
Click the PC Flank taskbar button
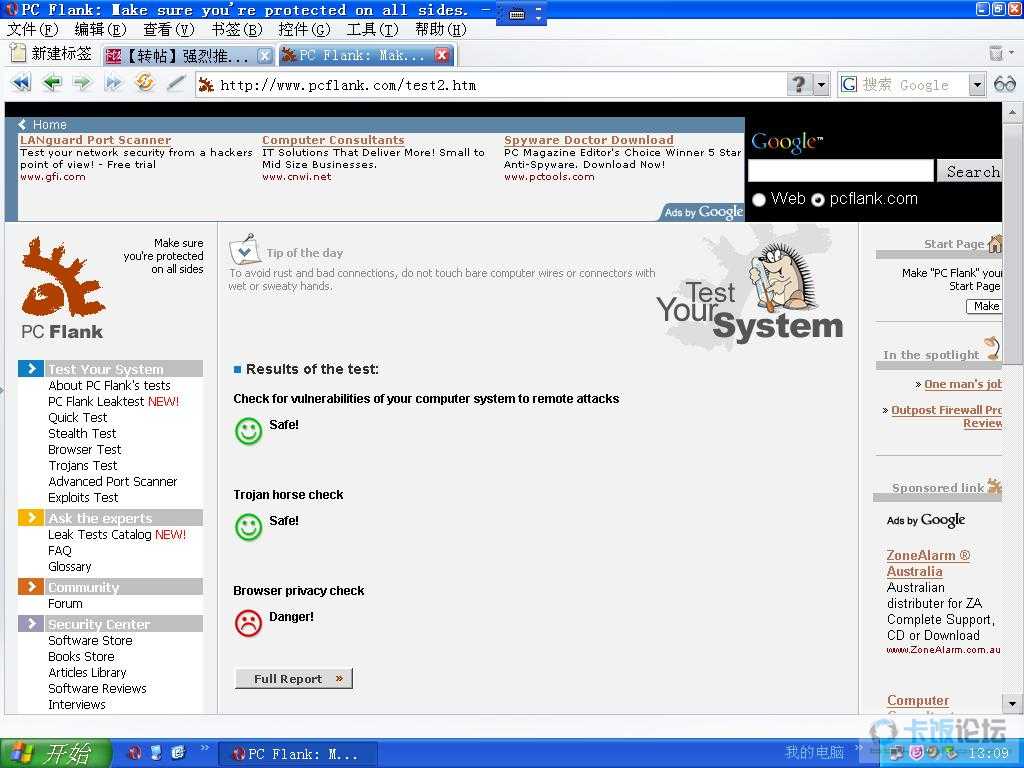(x=297, y=754)
